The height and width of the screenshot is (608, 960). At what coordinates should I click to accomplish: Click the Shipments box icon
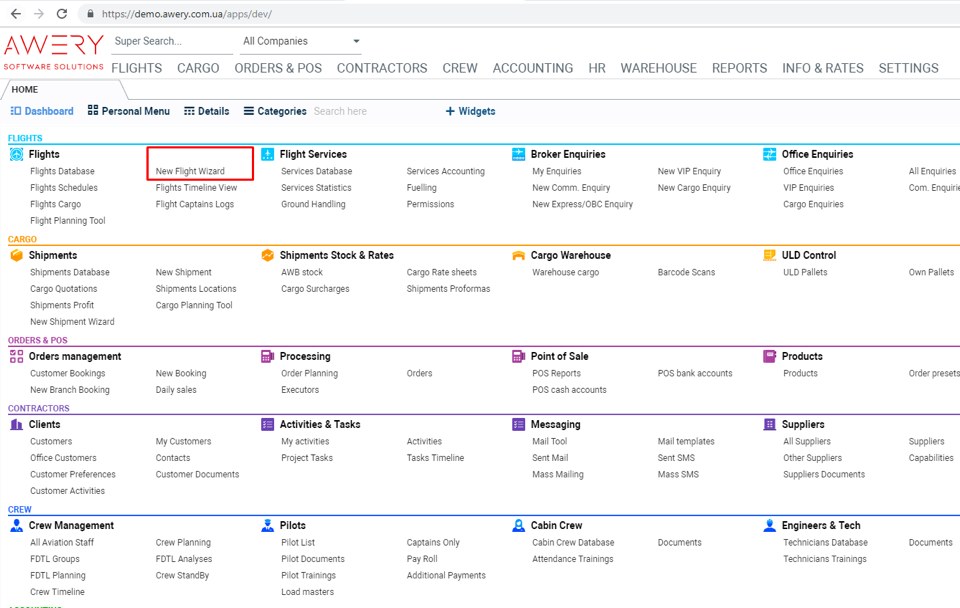[x=16, y=255]
